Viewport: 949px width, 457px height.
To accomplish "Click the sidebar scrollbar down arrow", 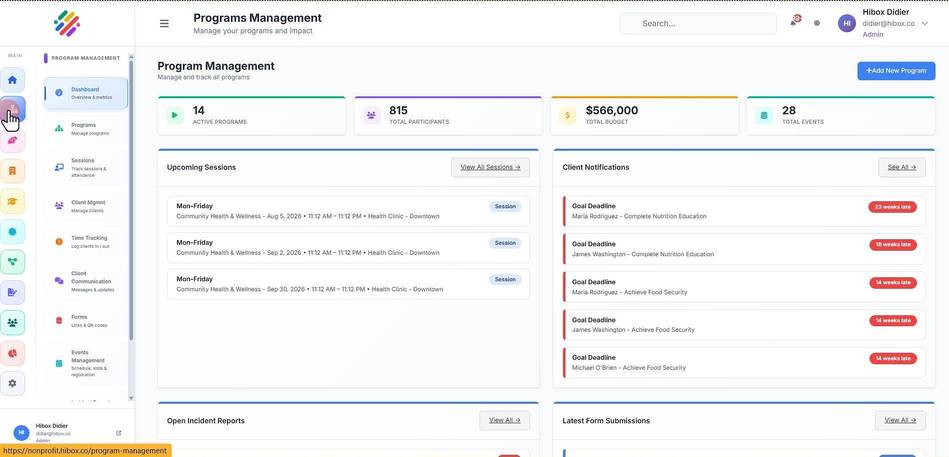I will [x=131, y=398].
